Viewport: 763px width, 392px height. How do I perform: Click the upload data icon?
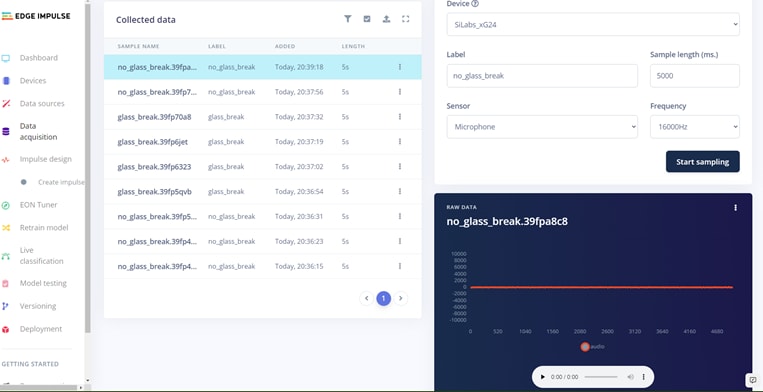(x=386, y=19)
